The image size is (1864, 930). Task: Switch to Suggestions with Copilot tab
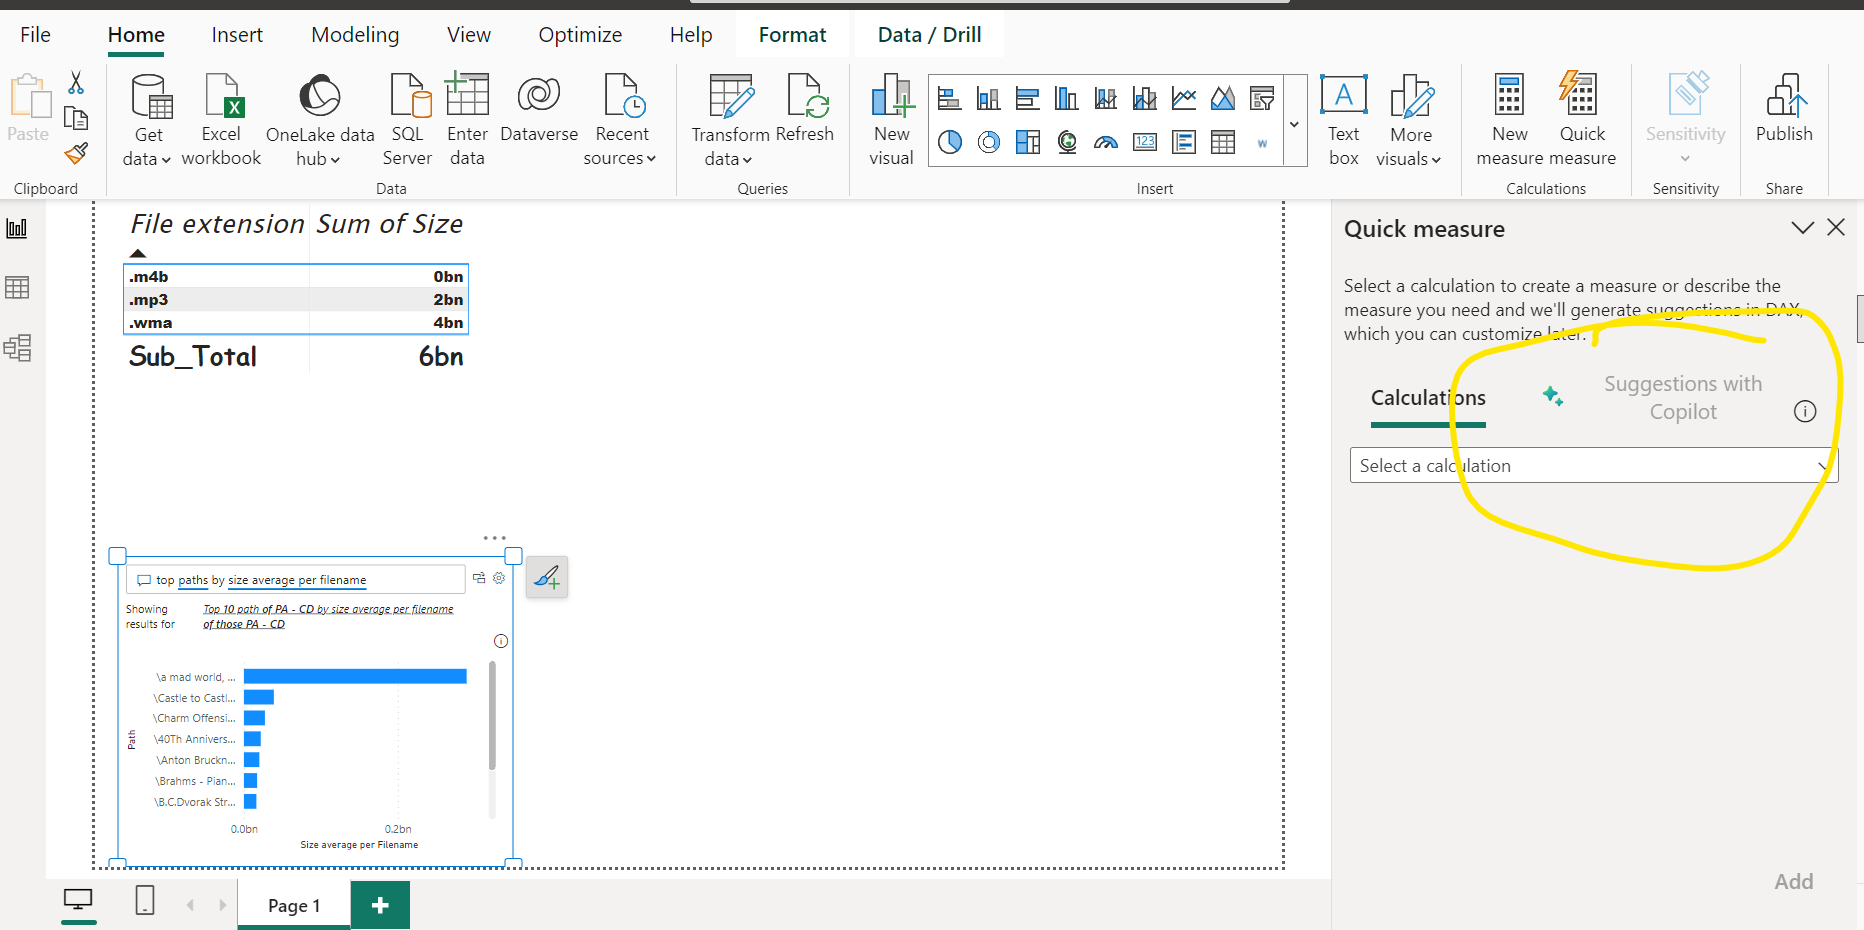tap(1683, 398)
